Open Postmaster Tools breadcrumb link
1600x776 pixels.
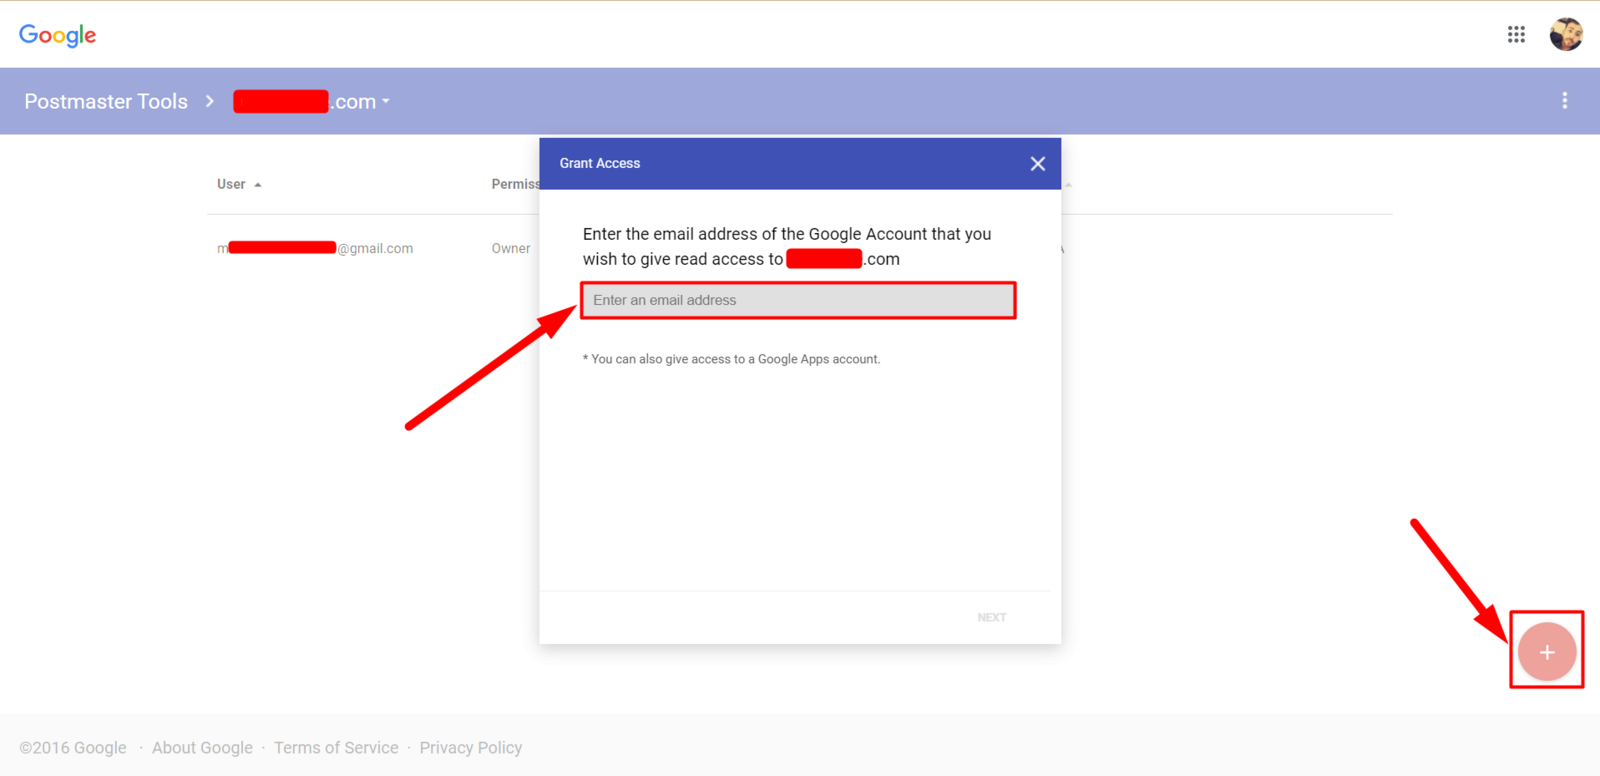coord(106,101)
